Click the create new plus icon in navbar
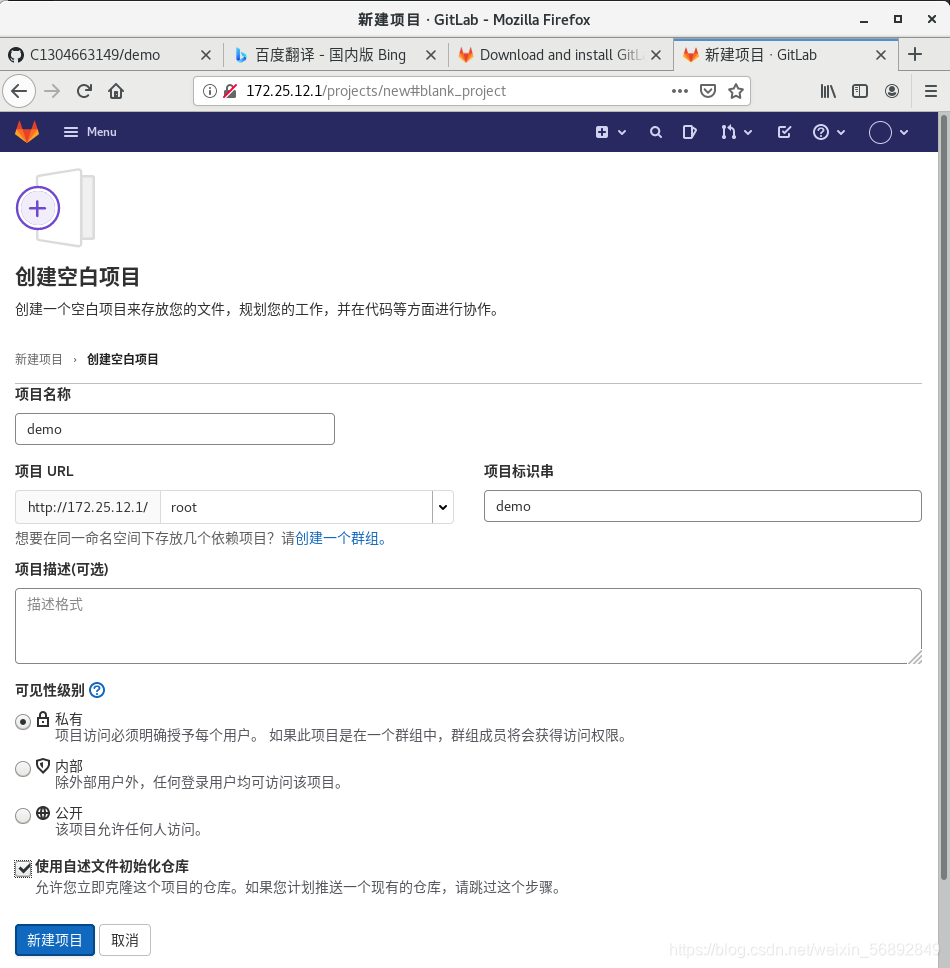This screenshot has width=950, height=968. 602,132
